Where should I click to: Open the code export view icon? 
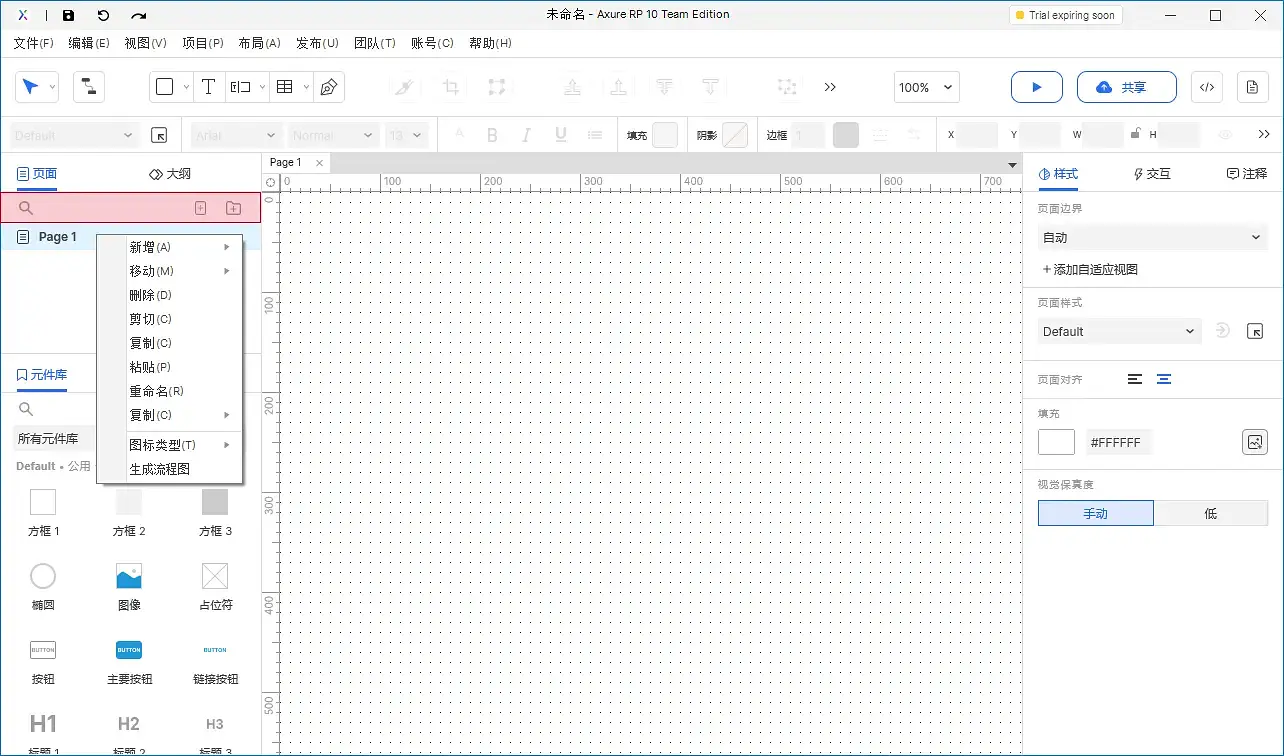coord(1206,87)
